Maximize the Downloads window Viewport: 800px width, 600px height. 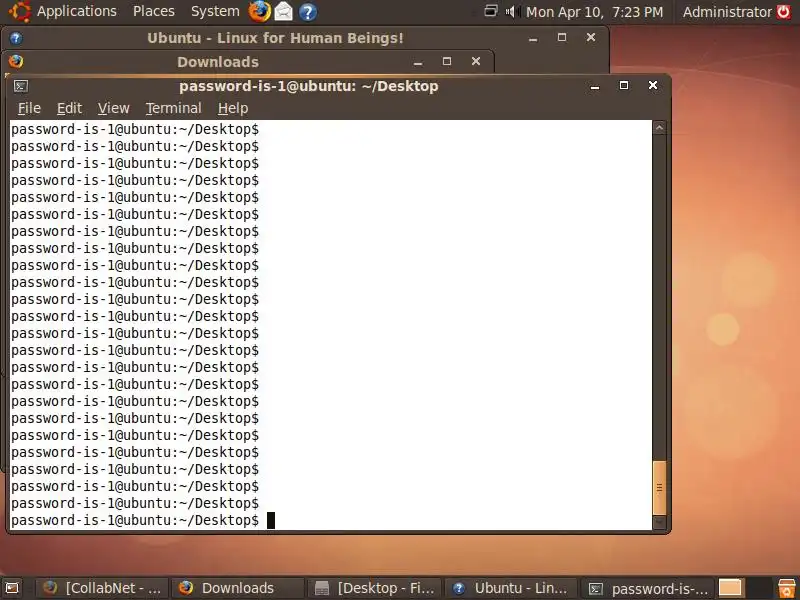coord(447,61)
